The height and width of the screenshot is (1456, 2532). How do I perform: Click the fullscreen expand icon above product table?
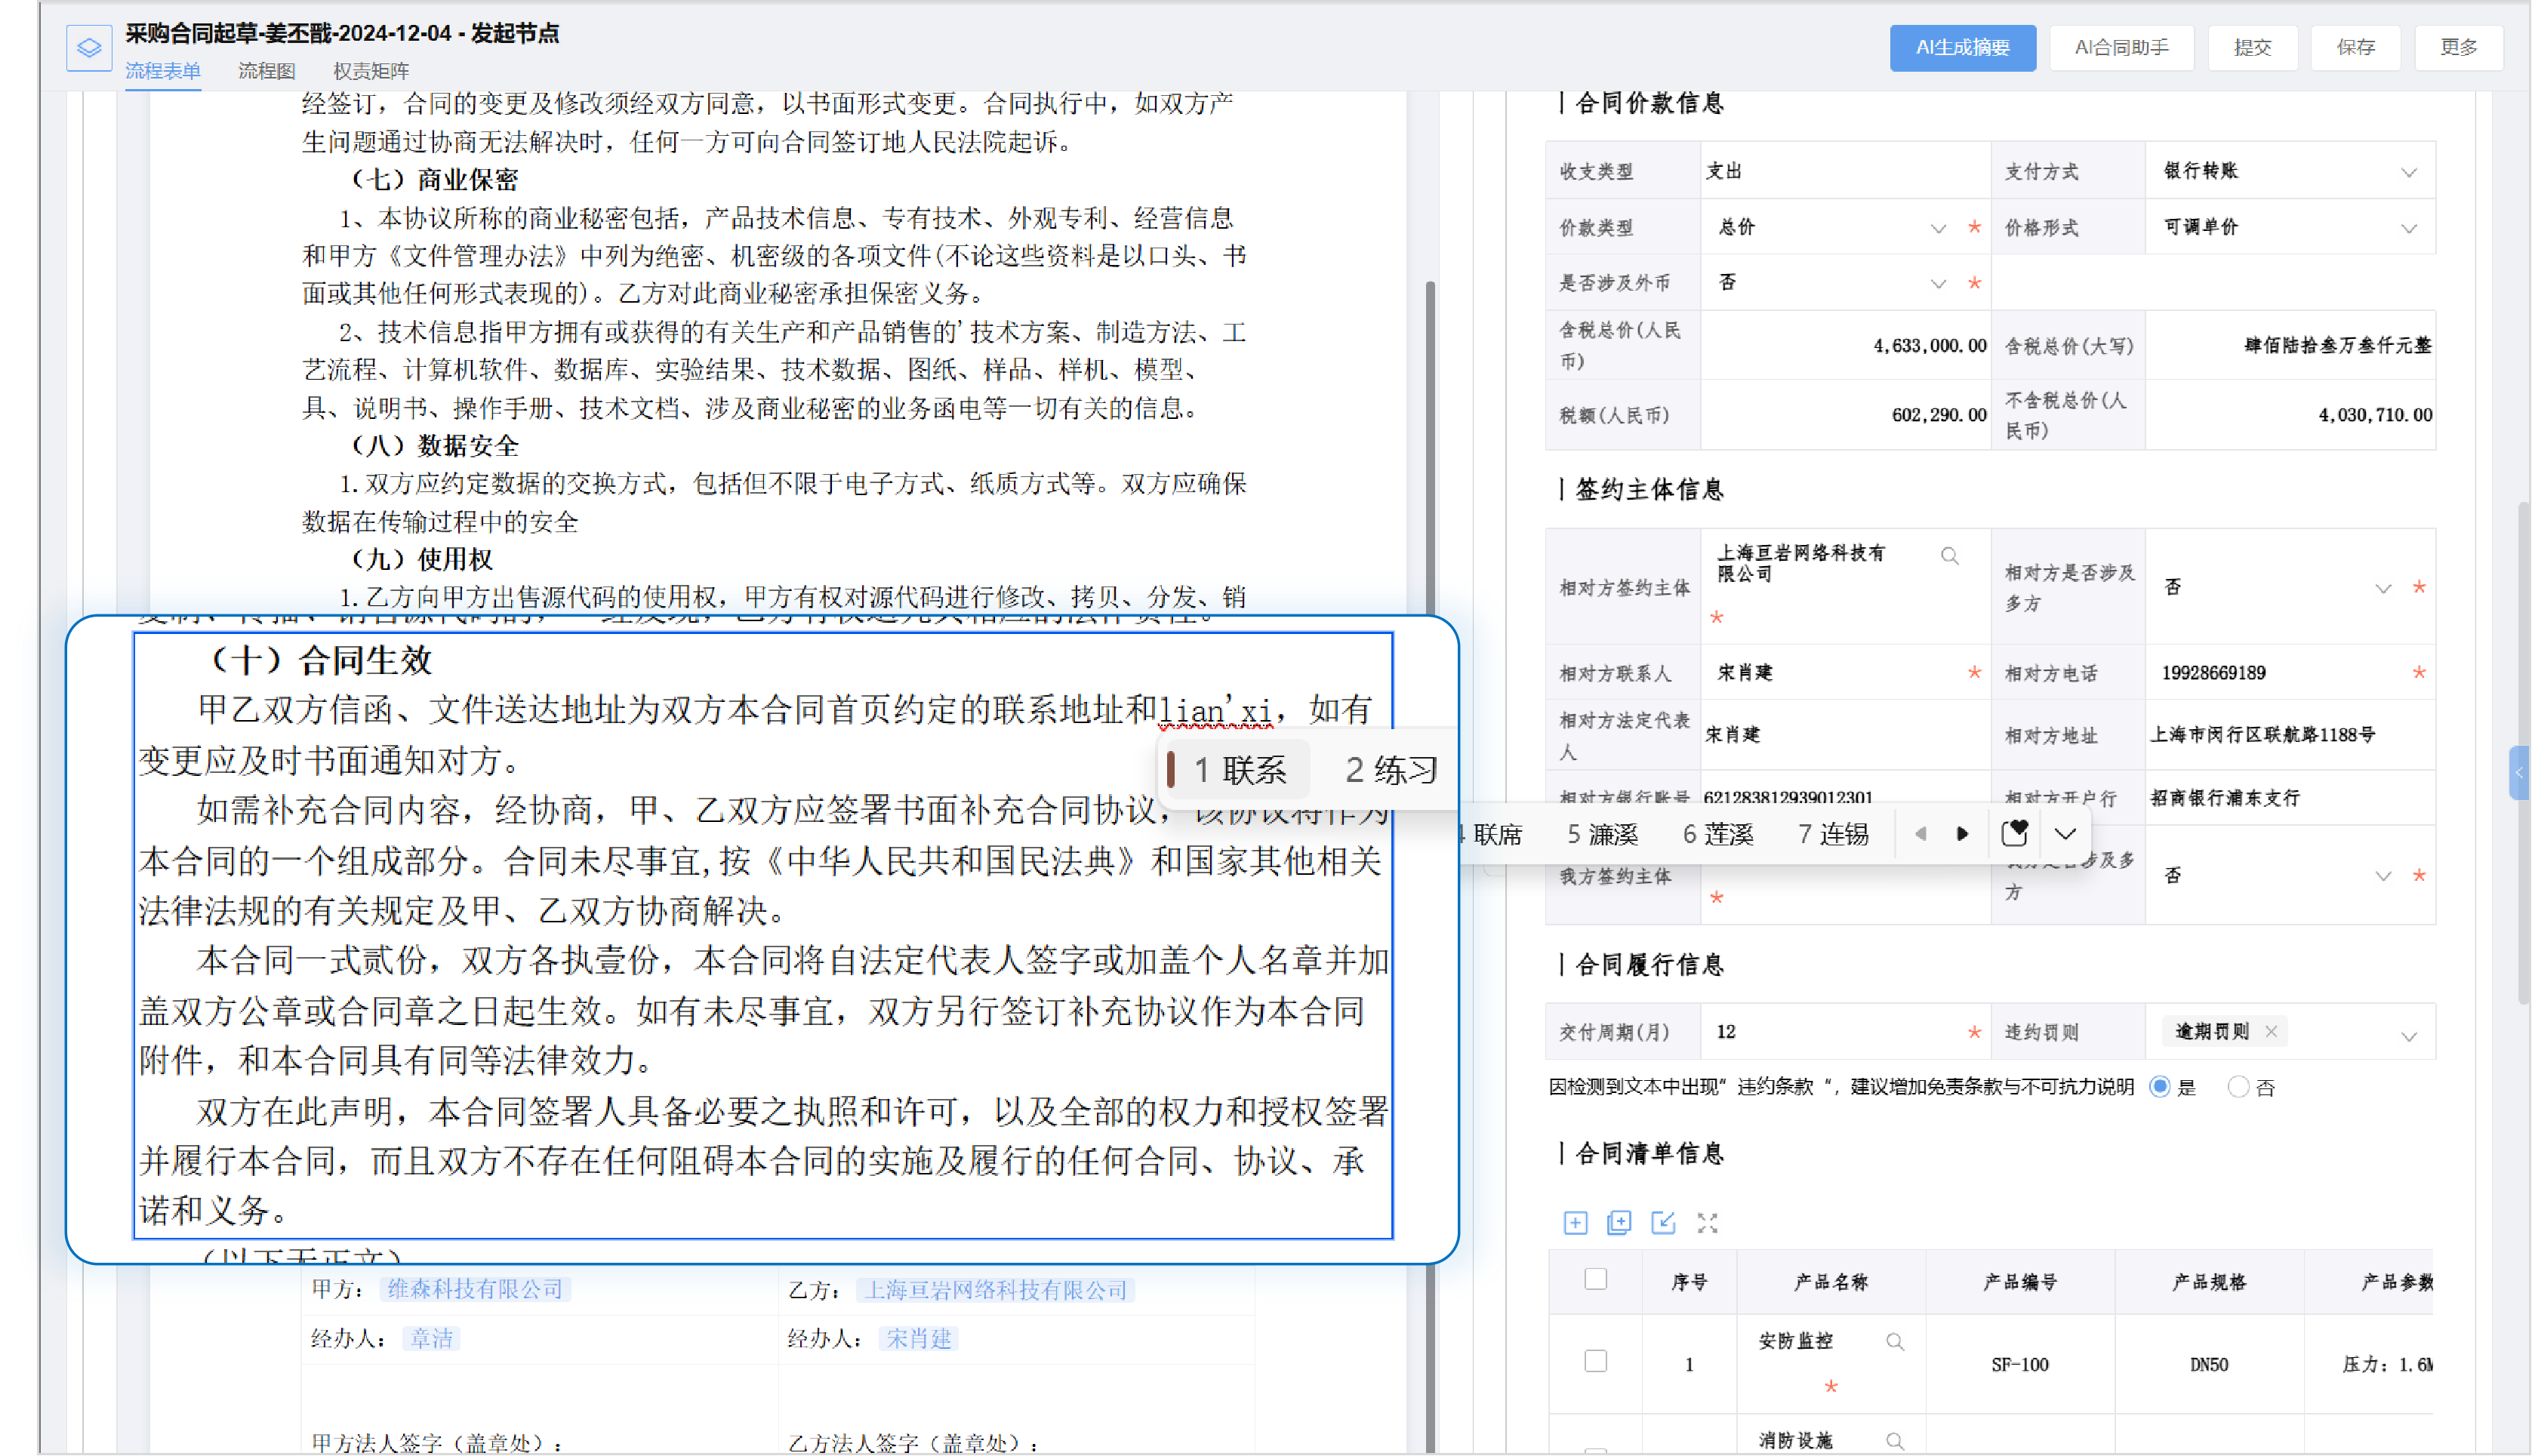pyautogui.click(x=1707, y=1222)
